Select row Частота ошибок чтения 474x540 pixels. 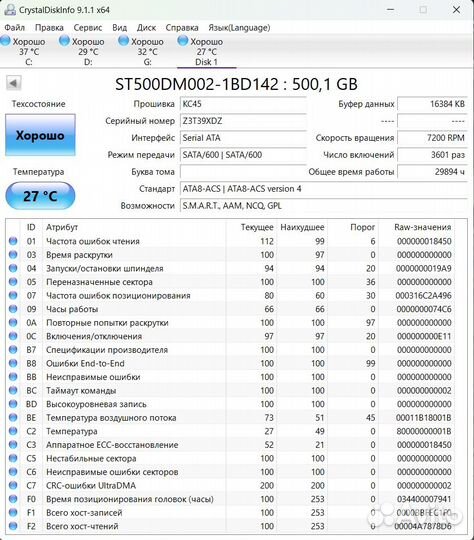(x=230, y=241)
